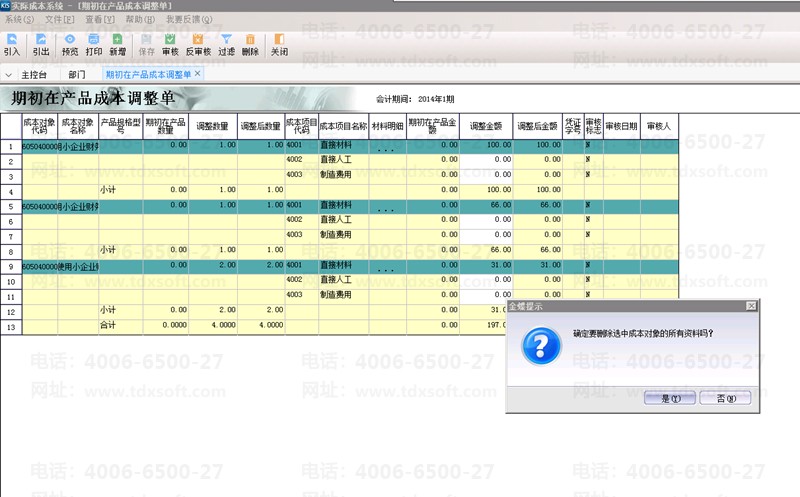Open 预览 print preview
800x497 pixels.
pos(70,45)
